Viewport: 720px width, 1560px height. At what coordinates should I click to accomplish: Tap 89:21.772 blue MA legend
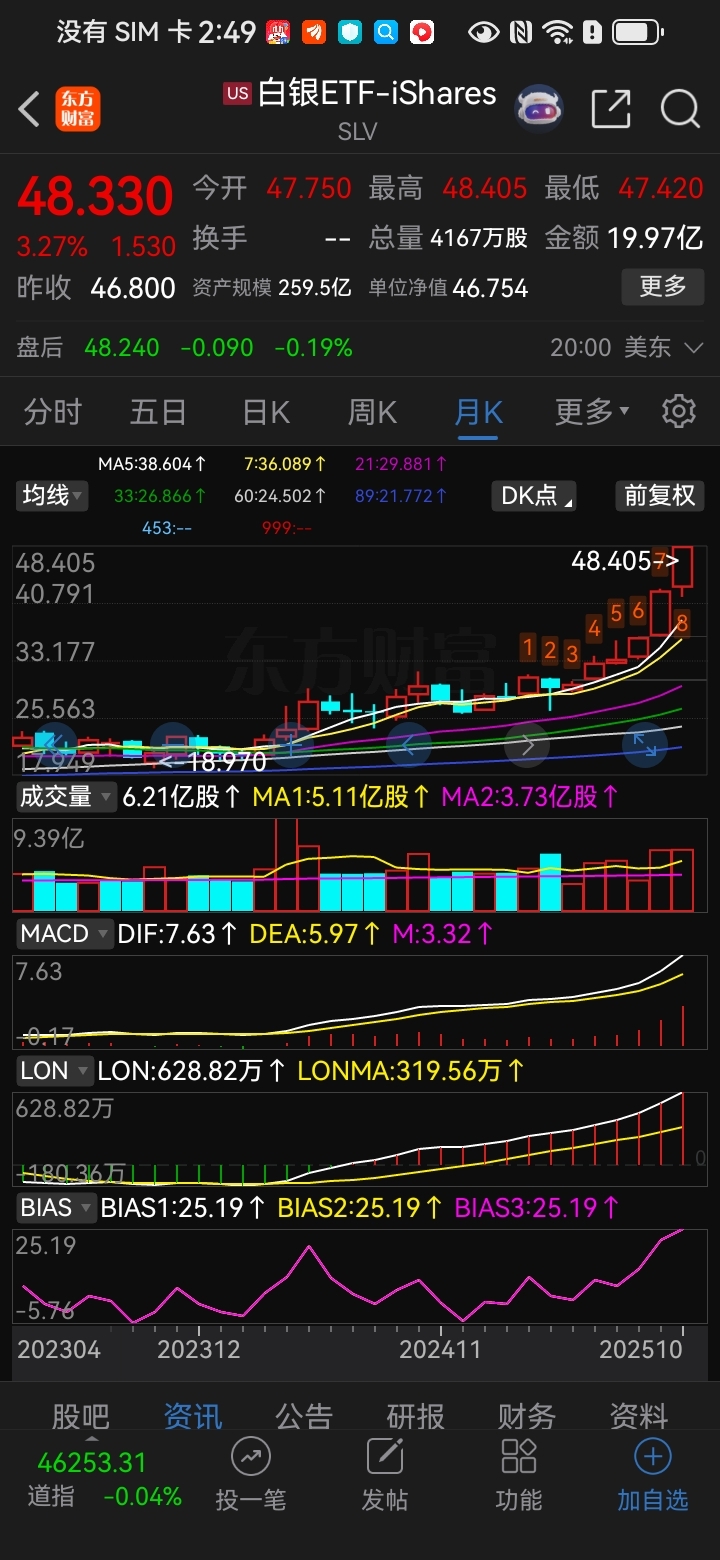point(401,495)
